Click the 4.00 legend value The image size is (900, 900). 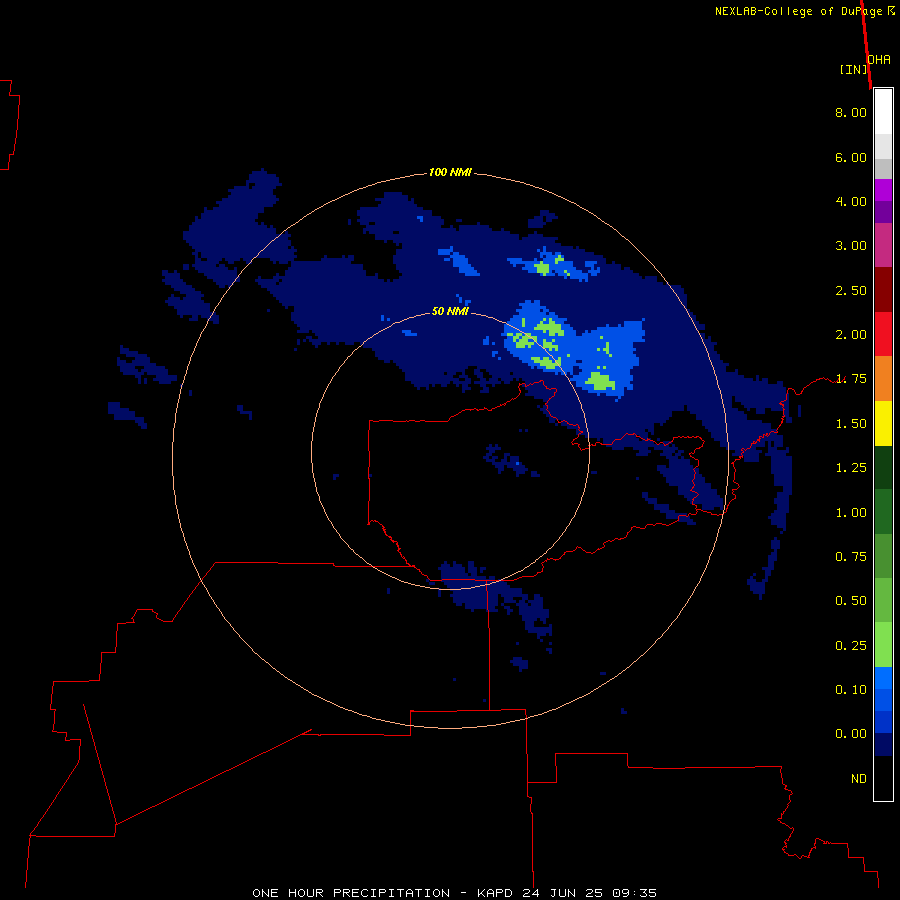click(851, 201)
